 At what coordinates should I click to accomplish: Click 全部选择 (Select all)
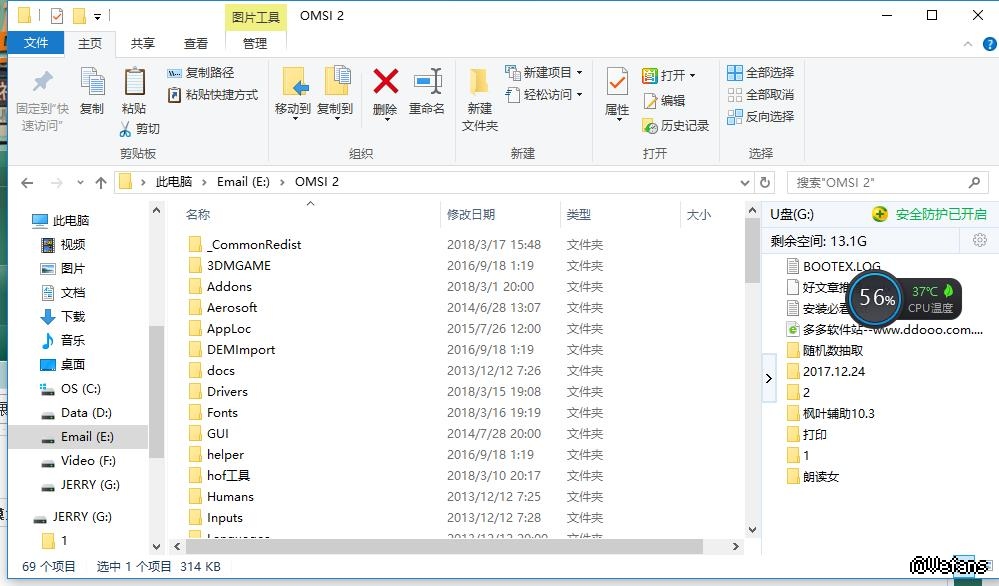pos(761,73)
